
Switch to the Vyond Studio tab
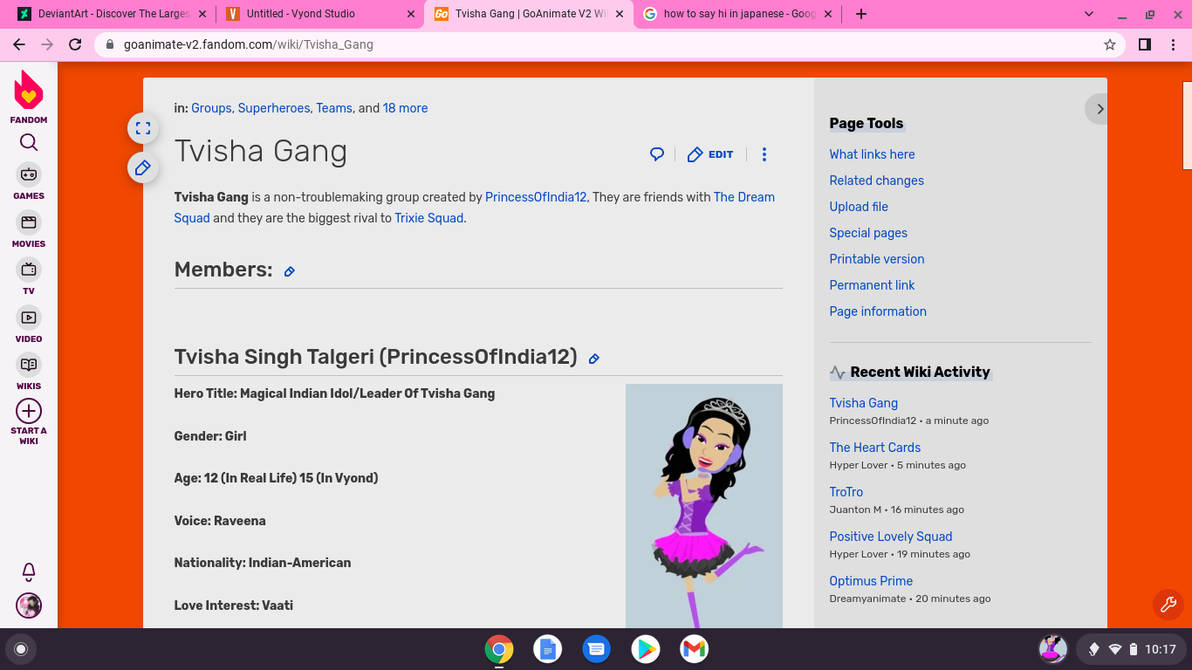point(310,14)
